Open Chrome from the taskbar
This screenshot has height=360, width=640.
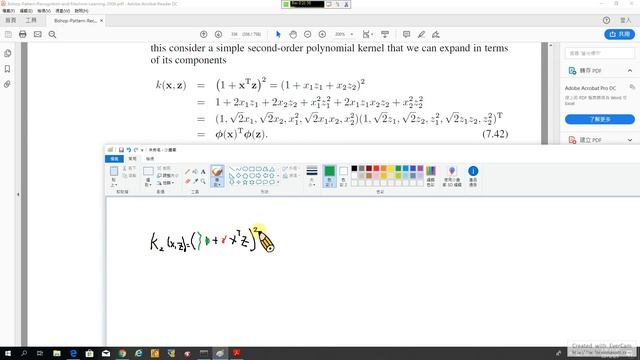122,353
